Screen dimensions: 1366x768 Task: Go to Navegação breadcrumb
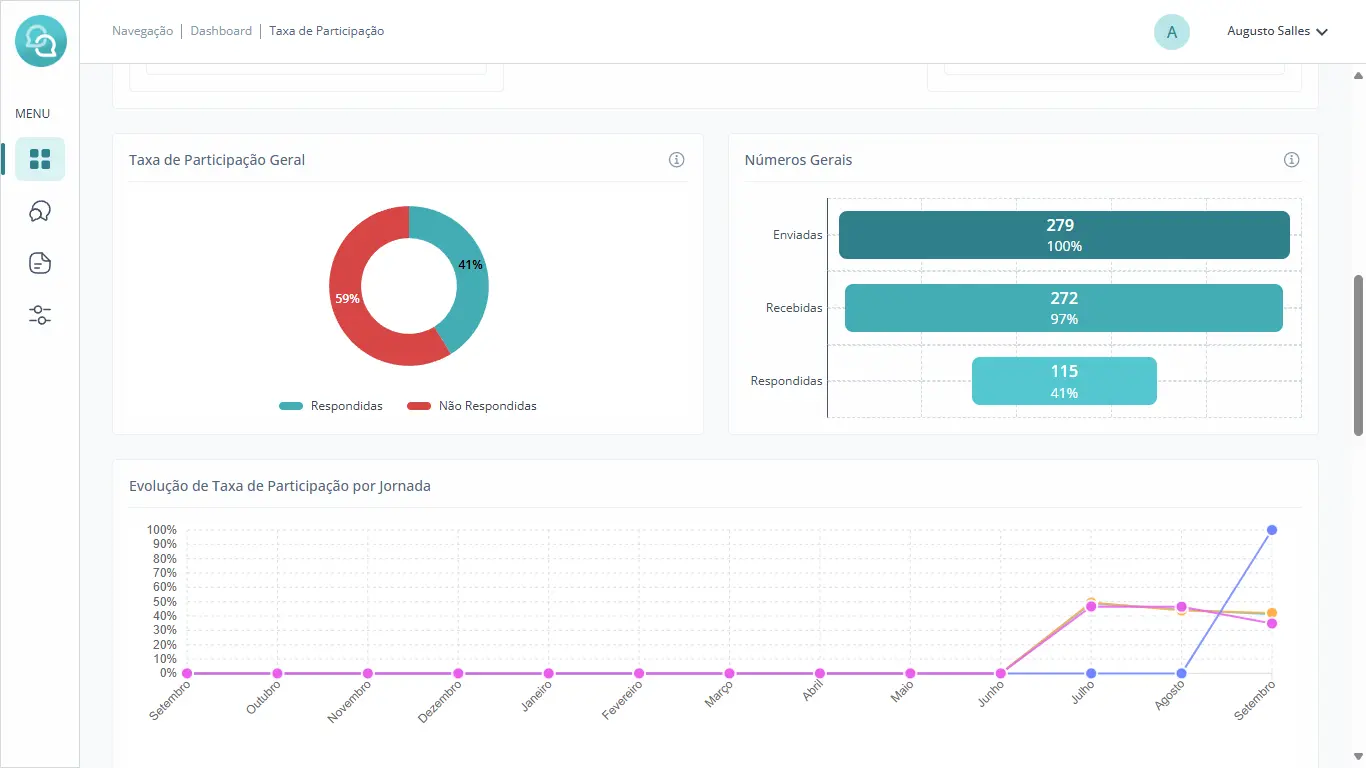click(142, 31)
